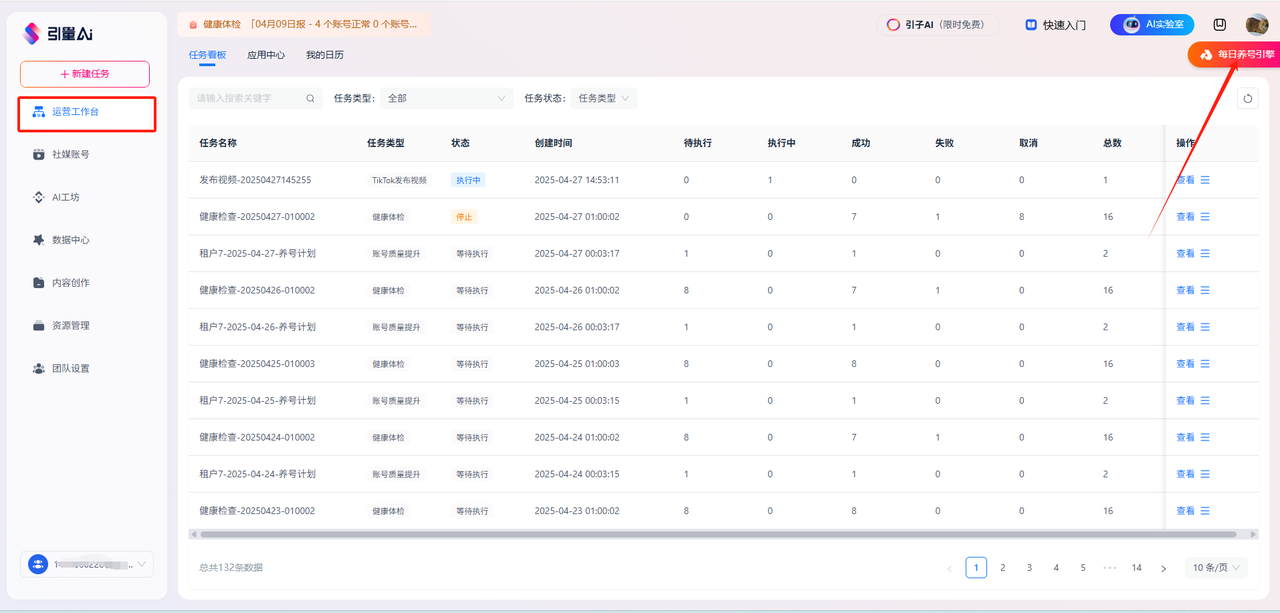This screenshot has height=613, width=1280.
Task: Click the 内容创作 folder icon
Action: (x=39, y=283)
